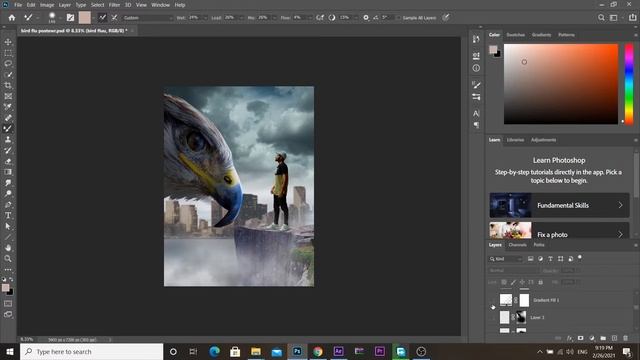Expand the Fundamental Skills chevron

[620, 205]
